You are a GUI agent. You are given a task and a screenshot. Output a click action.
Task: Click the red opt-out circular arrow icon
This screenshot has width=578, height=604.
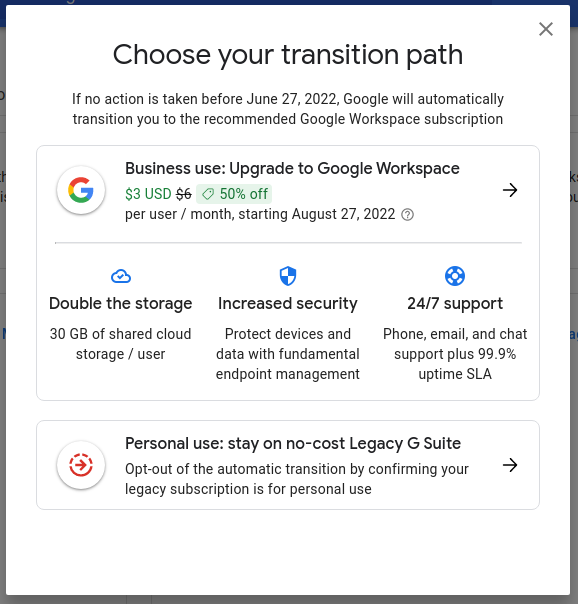tap(81, 465)
